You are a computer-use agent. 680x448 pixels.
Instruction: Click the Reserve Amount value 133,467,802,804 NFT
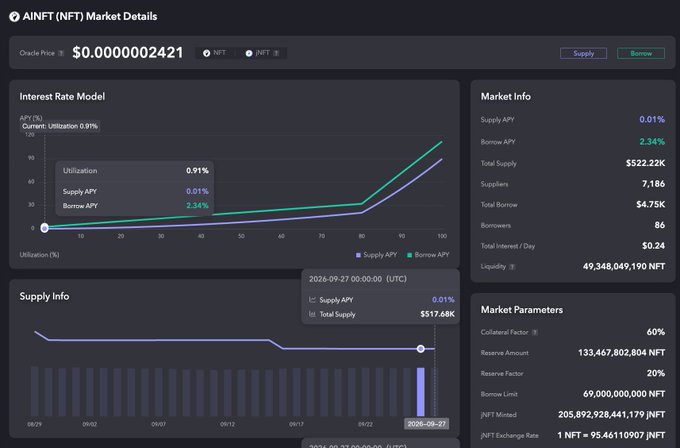coord(621,353)
